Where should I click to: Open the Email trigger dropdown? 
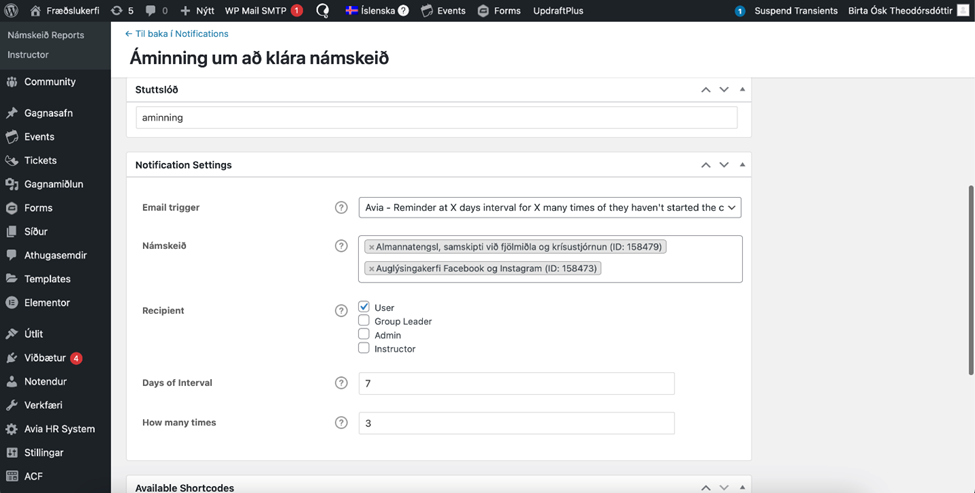tap(549, 208)
